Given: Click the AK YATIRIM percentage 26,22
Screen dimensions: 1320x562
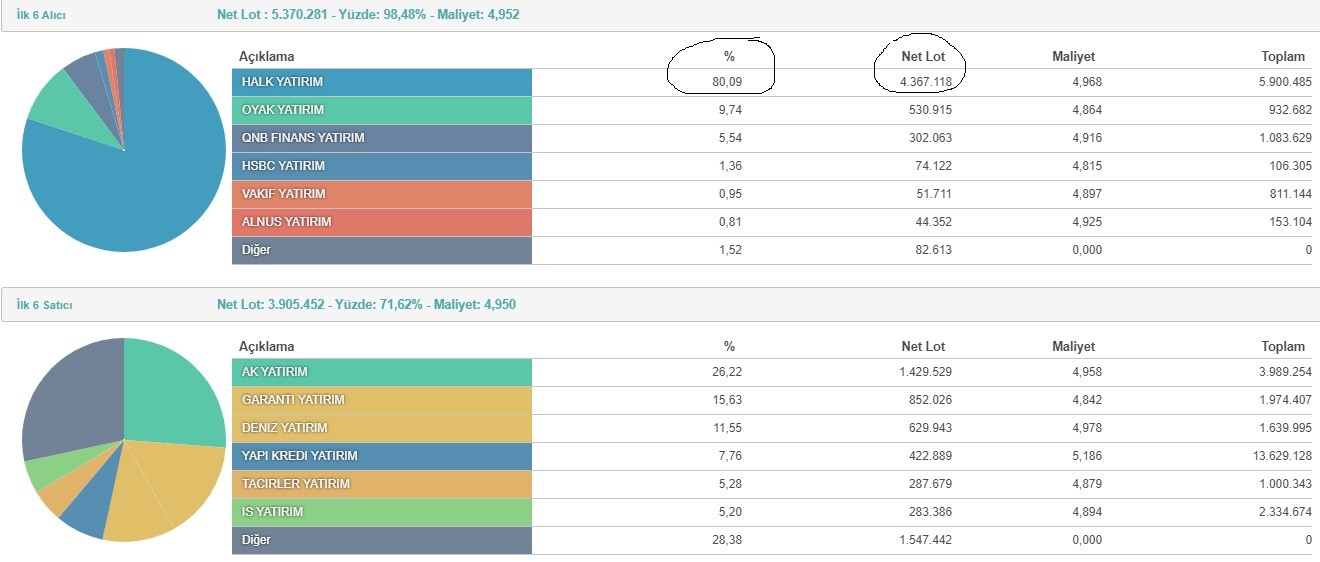Looking at the screenshot, I should pyautogui.click(x=728, y=372).
